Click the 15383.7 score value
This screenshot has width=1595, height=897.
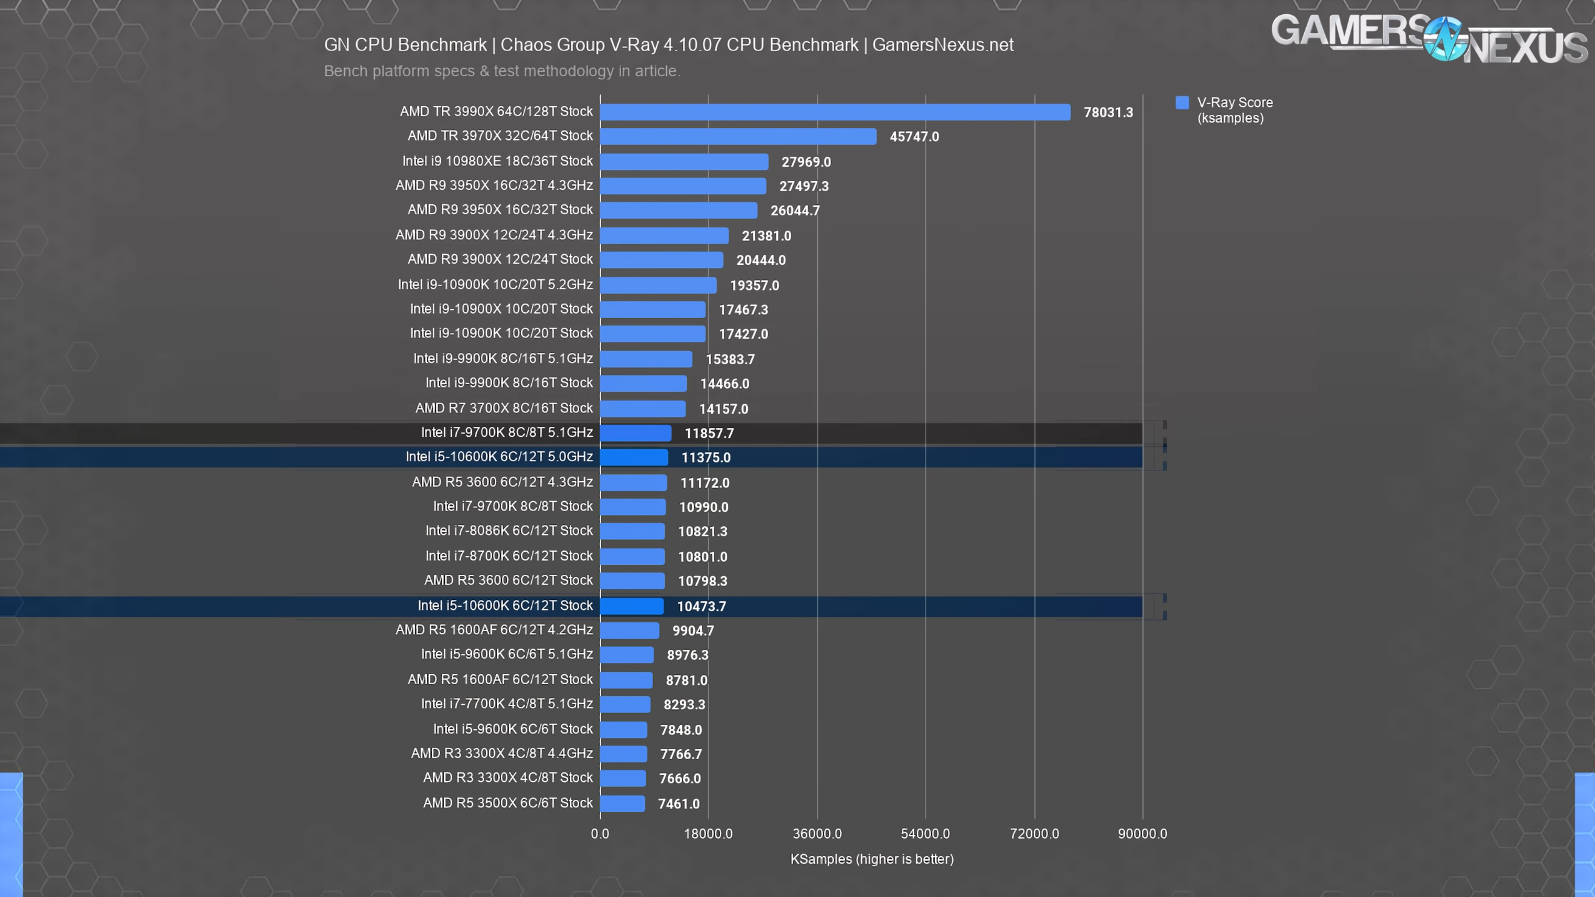click(x=730, y=359)
